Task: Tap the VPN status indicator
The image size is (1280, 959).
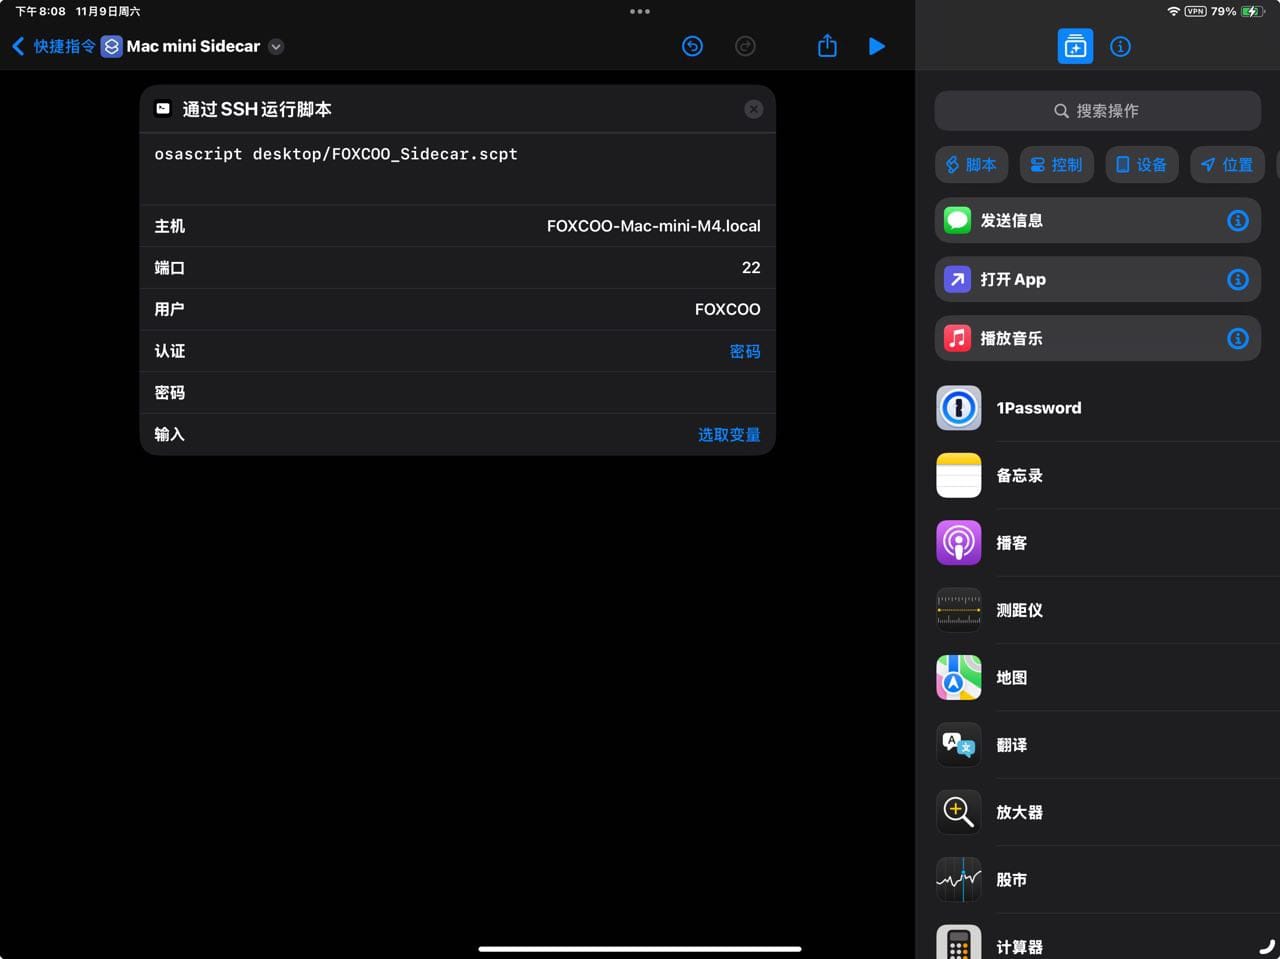Action: 1195,11
